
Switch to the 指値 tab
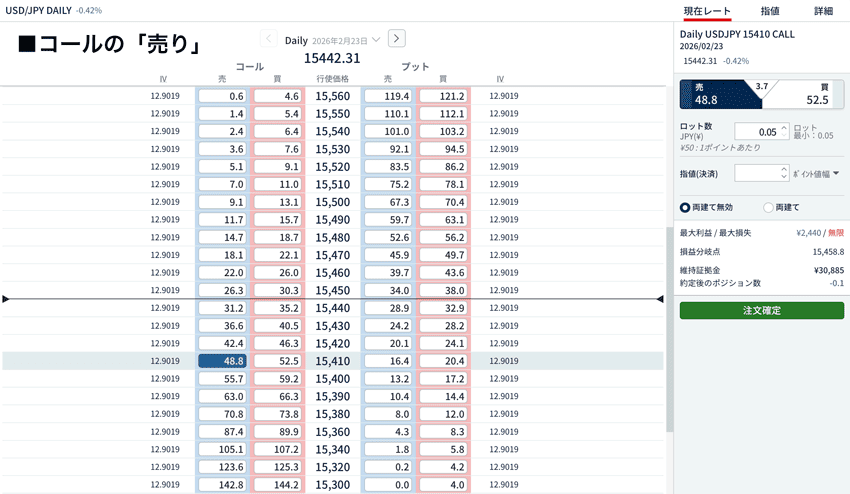pyautogui.click(x=770, y=10)
